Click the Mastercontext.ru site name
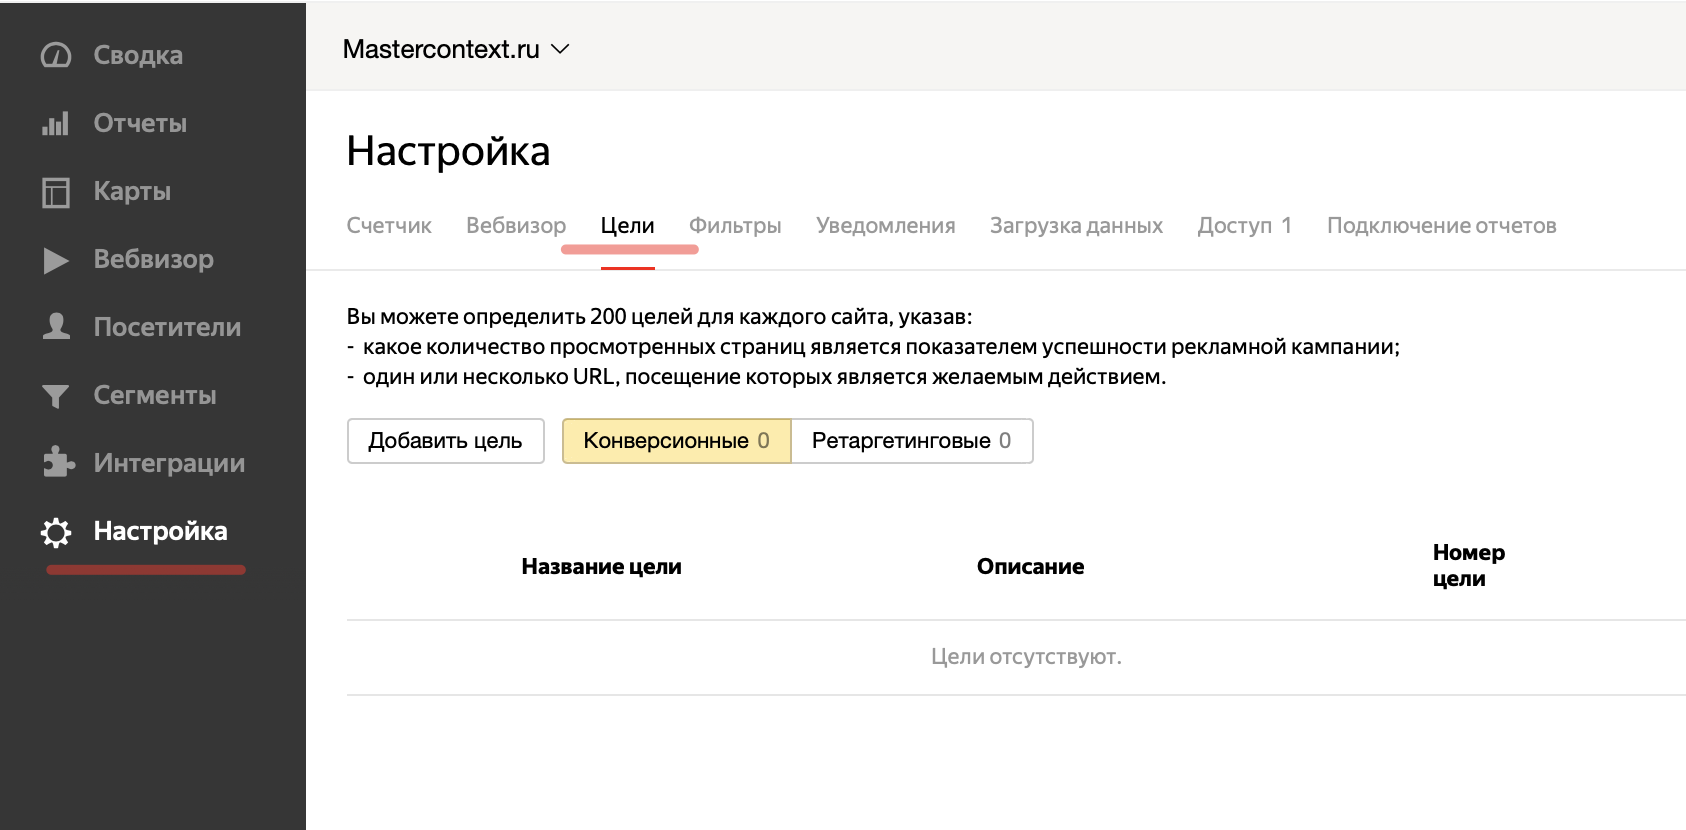This screenshot has width=1686, height=830. pyautogui.click(x=441, y=49)
